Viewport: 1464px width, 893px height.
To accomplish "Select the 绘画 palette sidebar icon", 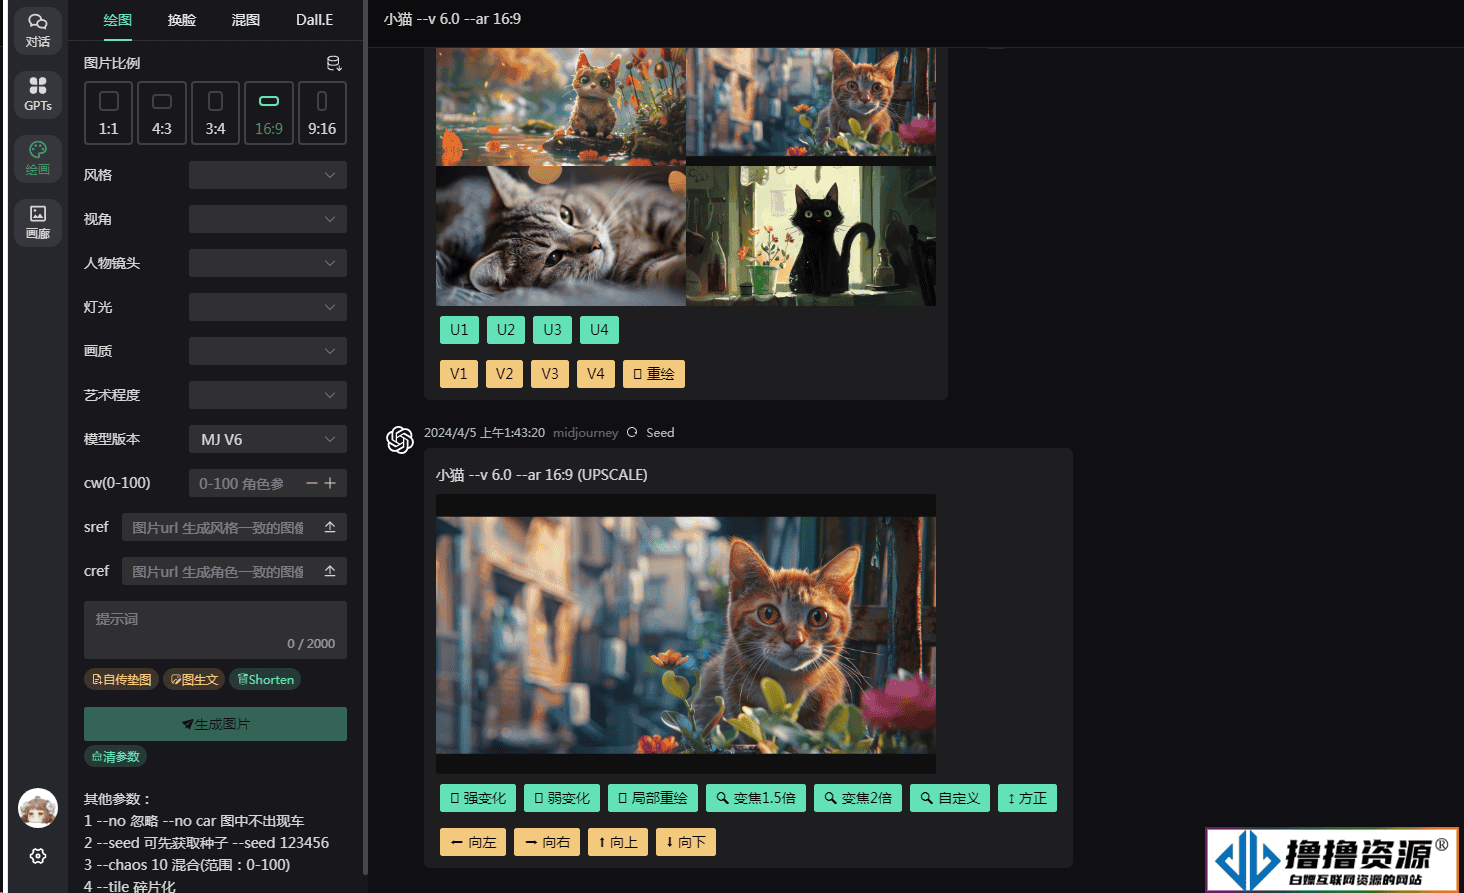I will [x=38, y=158].
